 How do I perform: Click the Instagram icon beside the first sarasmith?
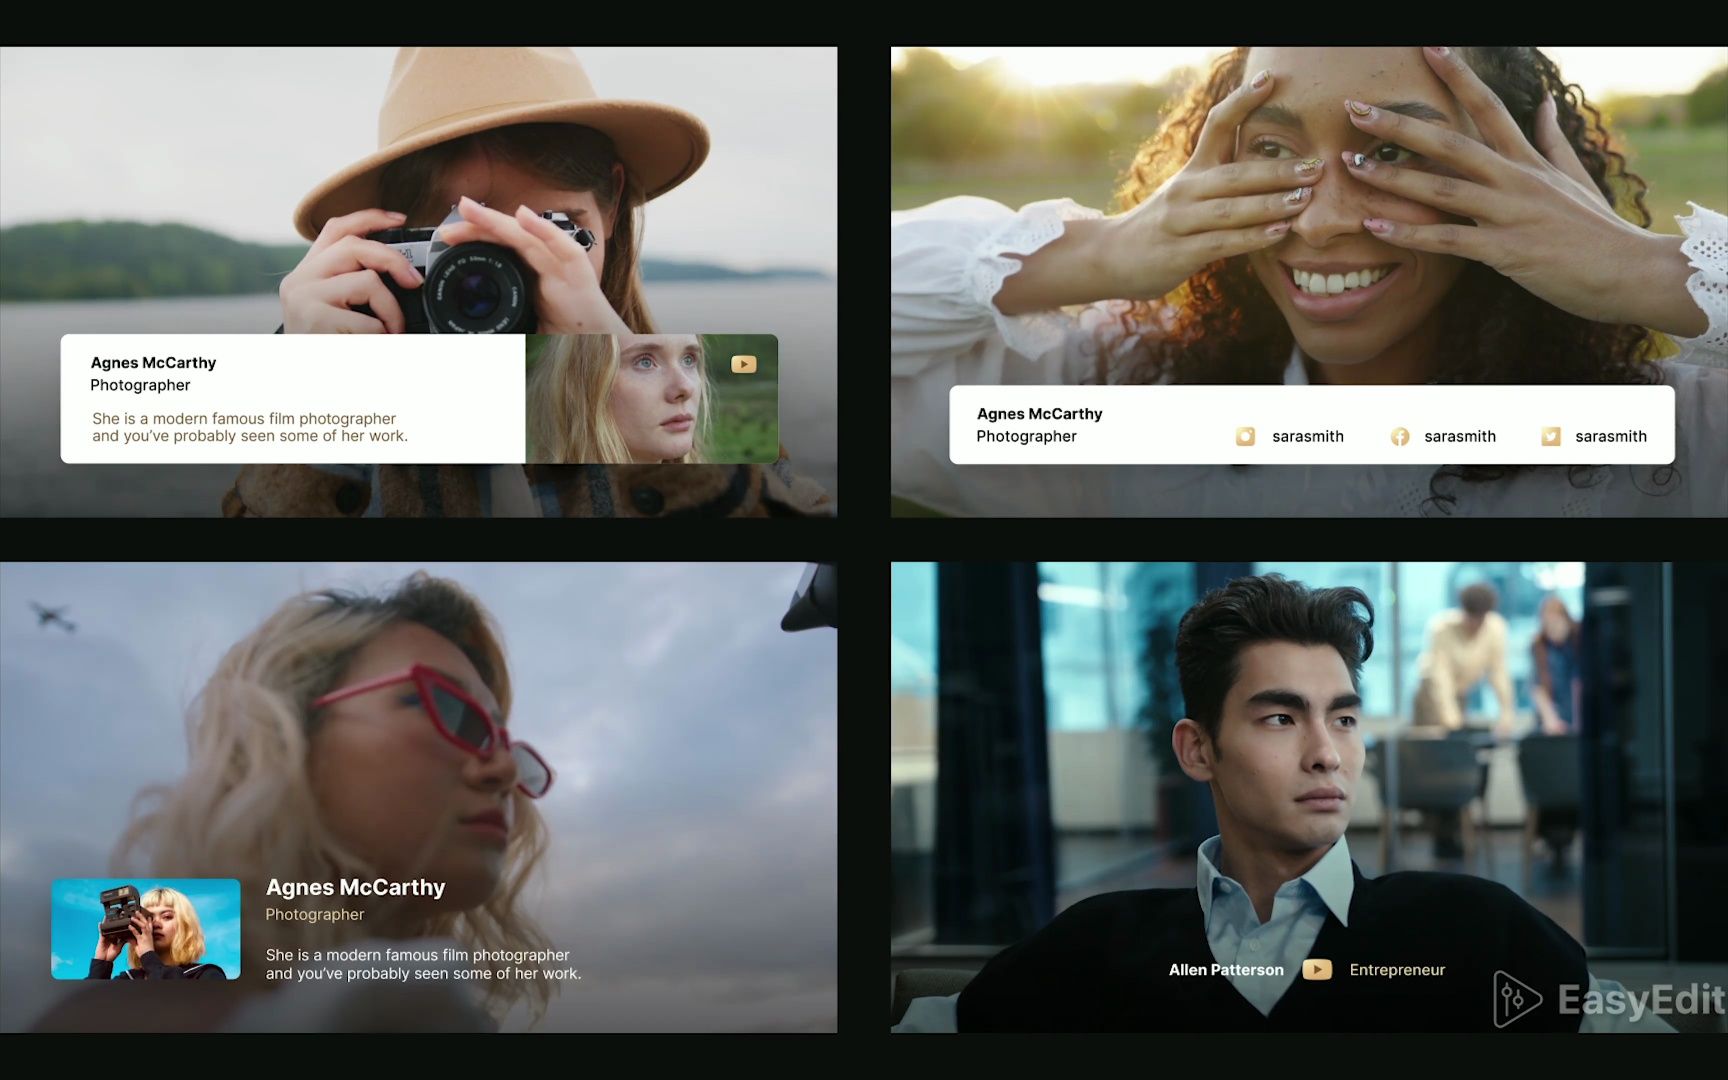[x=1245, y=436]
